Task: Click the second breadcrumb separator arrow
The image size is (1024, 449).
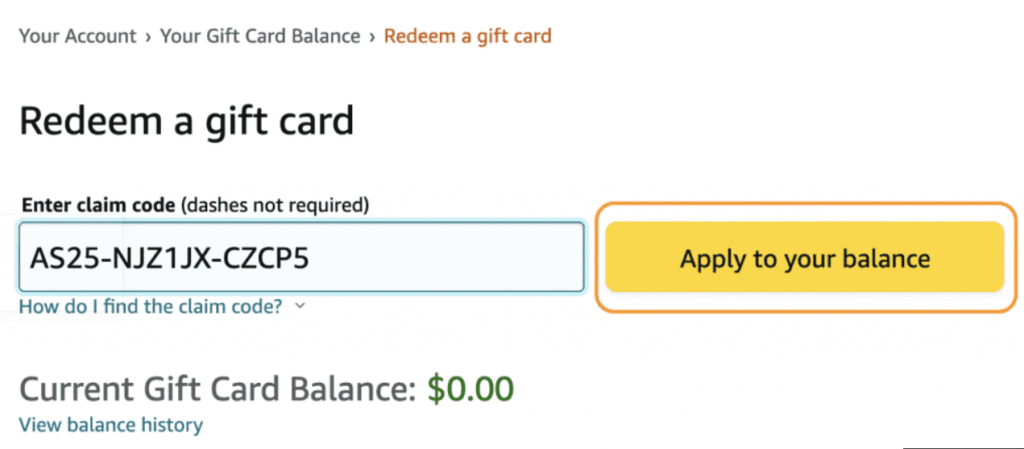Action: click(372, 37)
